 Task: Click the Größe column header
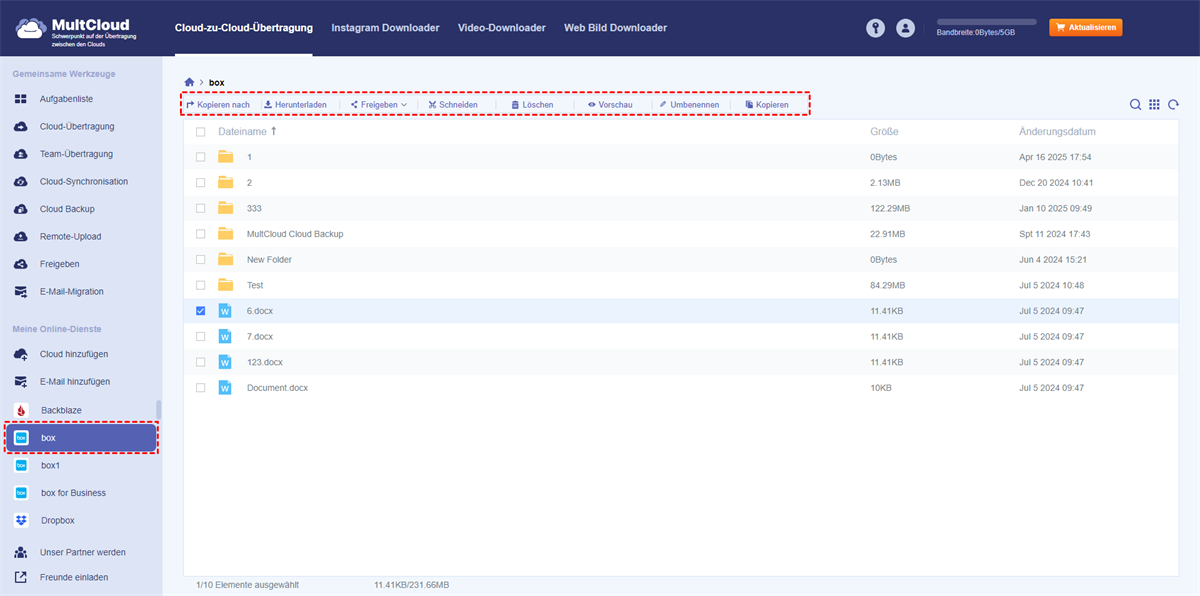884,132
